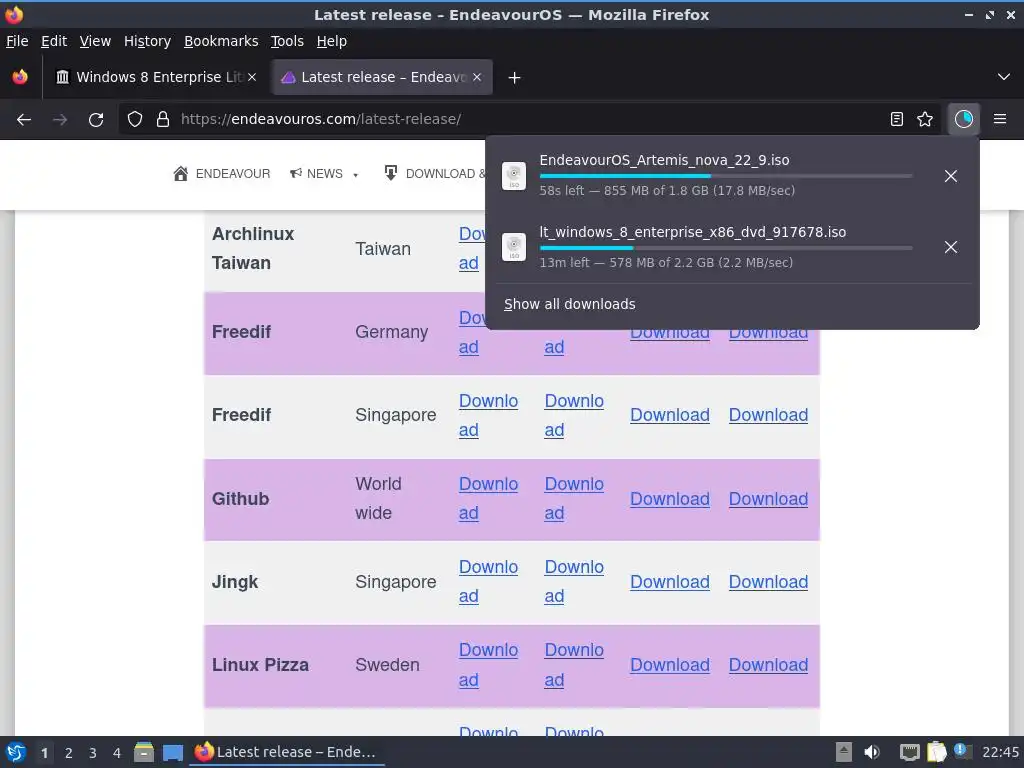This screenshot has width=1024, height=768.
Task: Click the '58s left — 855 MB' status
Action: 667,191
